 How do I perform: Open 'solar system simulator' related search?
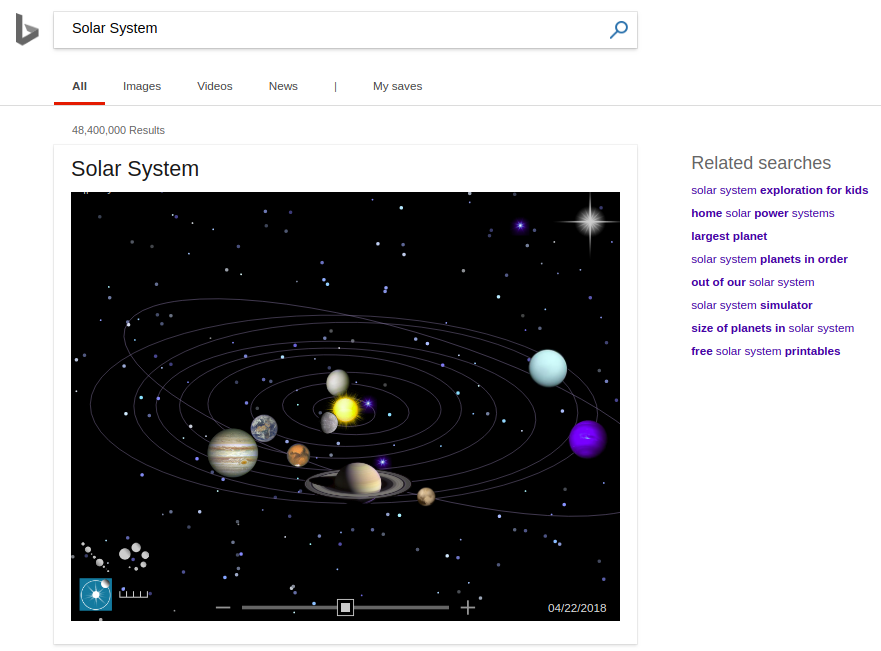pos(752,305)
